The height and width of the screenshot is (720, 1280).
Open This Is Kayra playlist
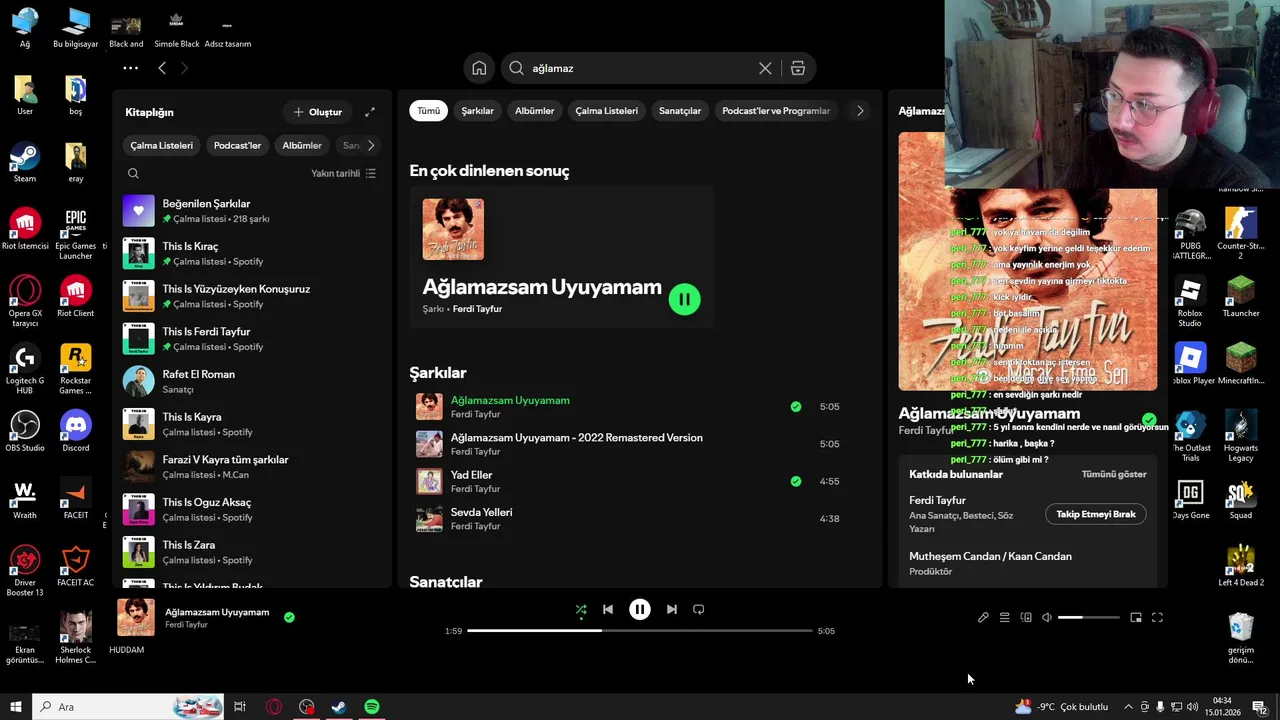(252, 424)
